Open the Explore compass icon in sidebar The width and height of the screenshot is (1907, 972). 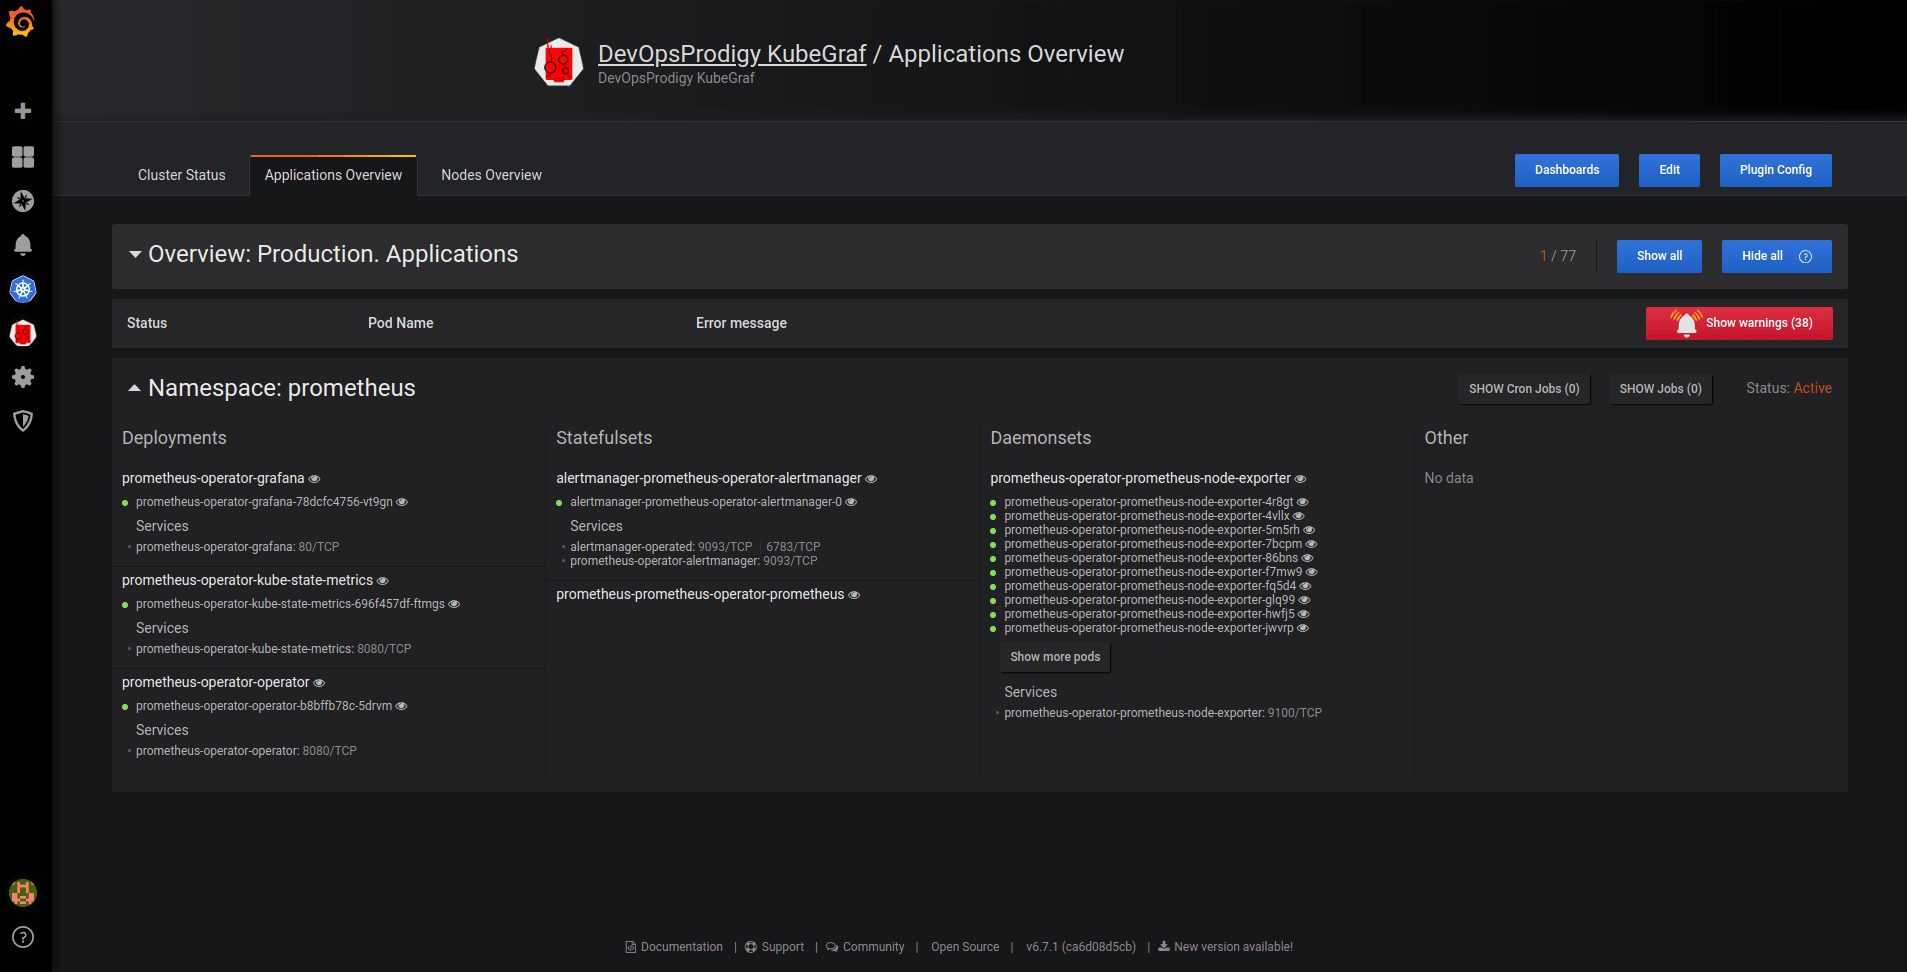tap(23, 201)
